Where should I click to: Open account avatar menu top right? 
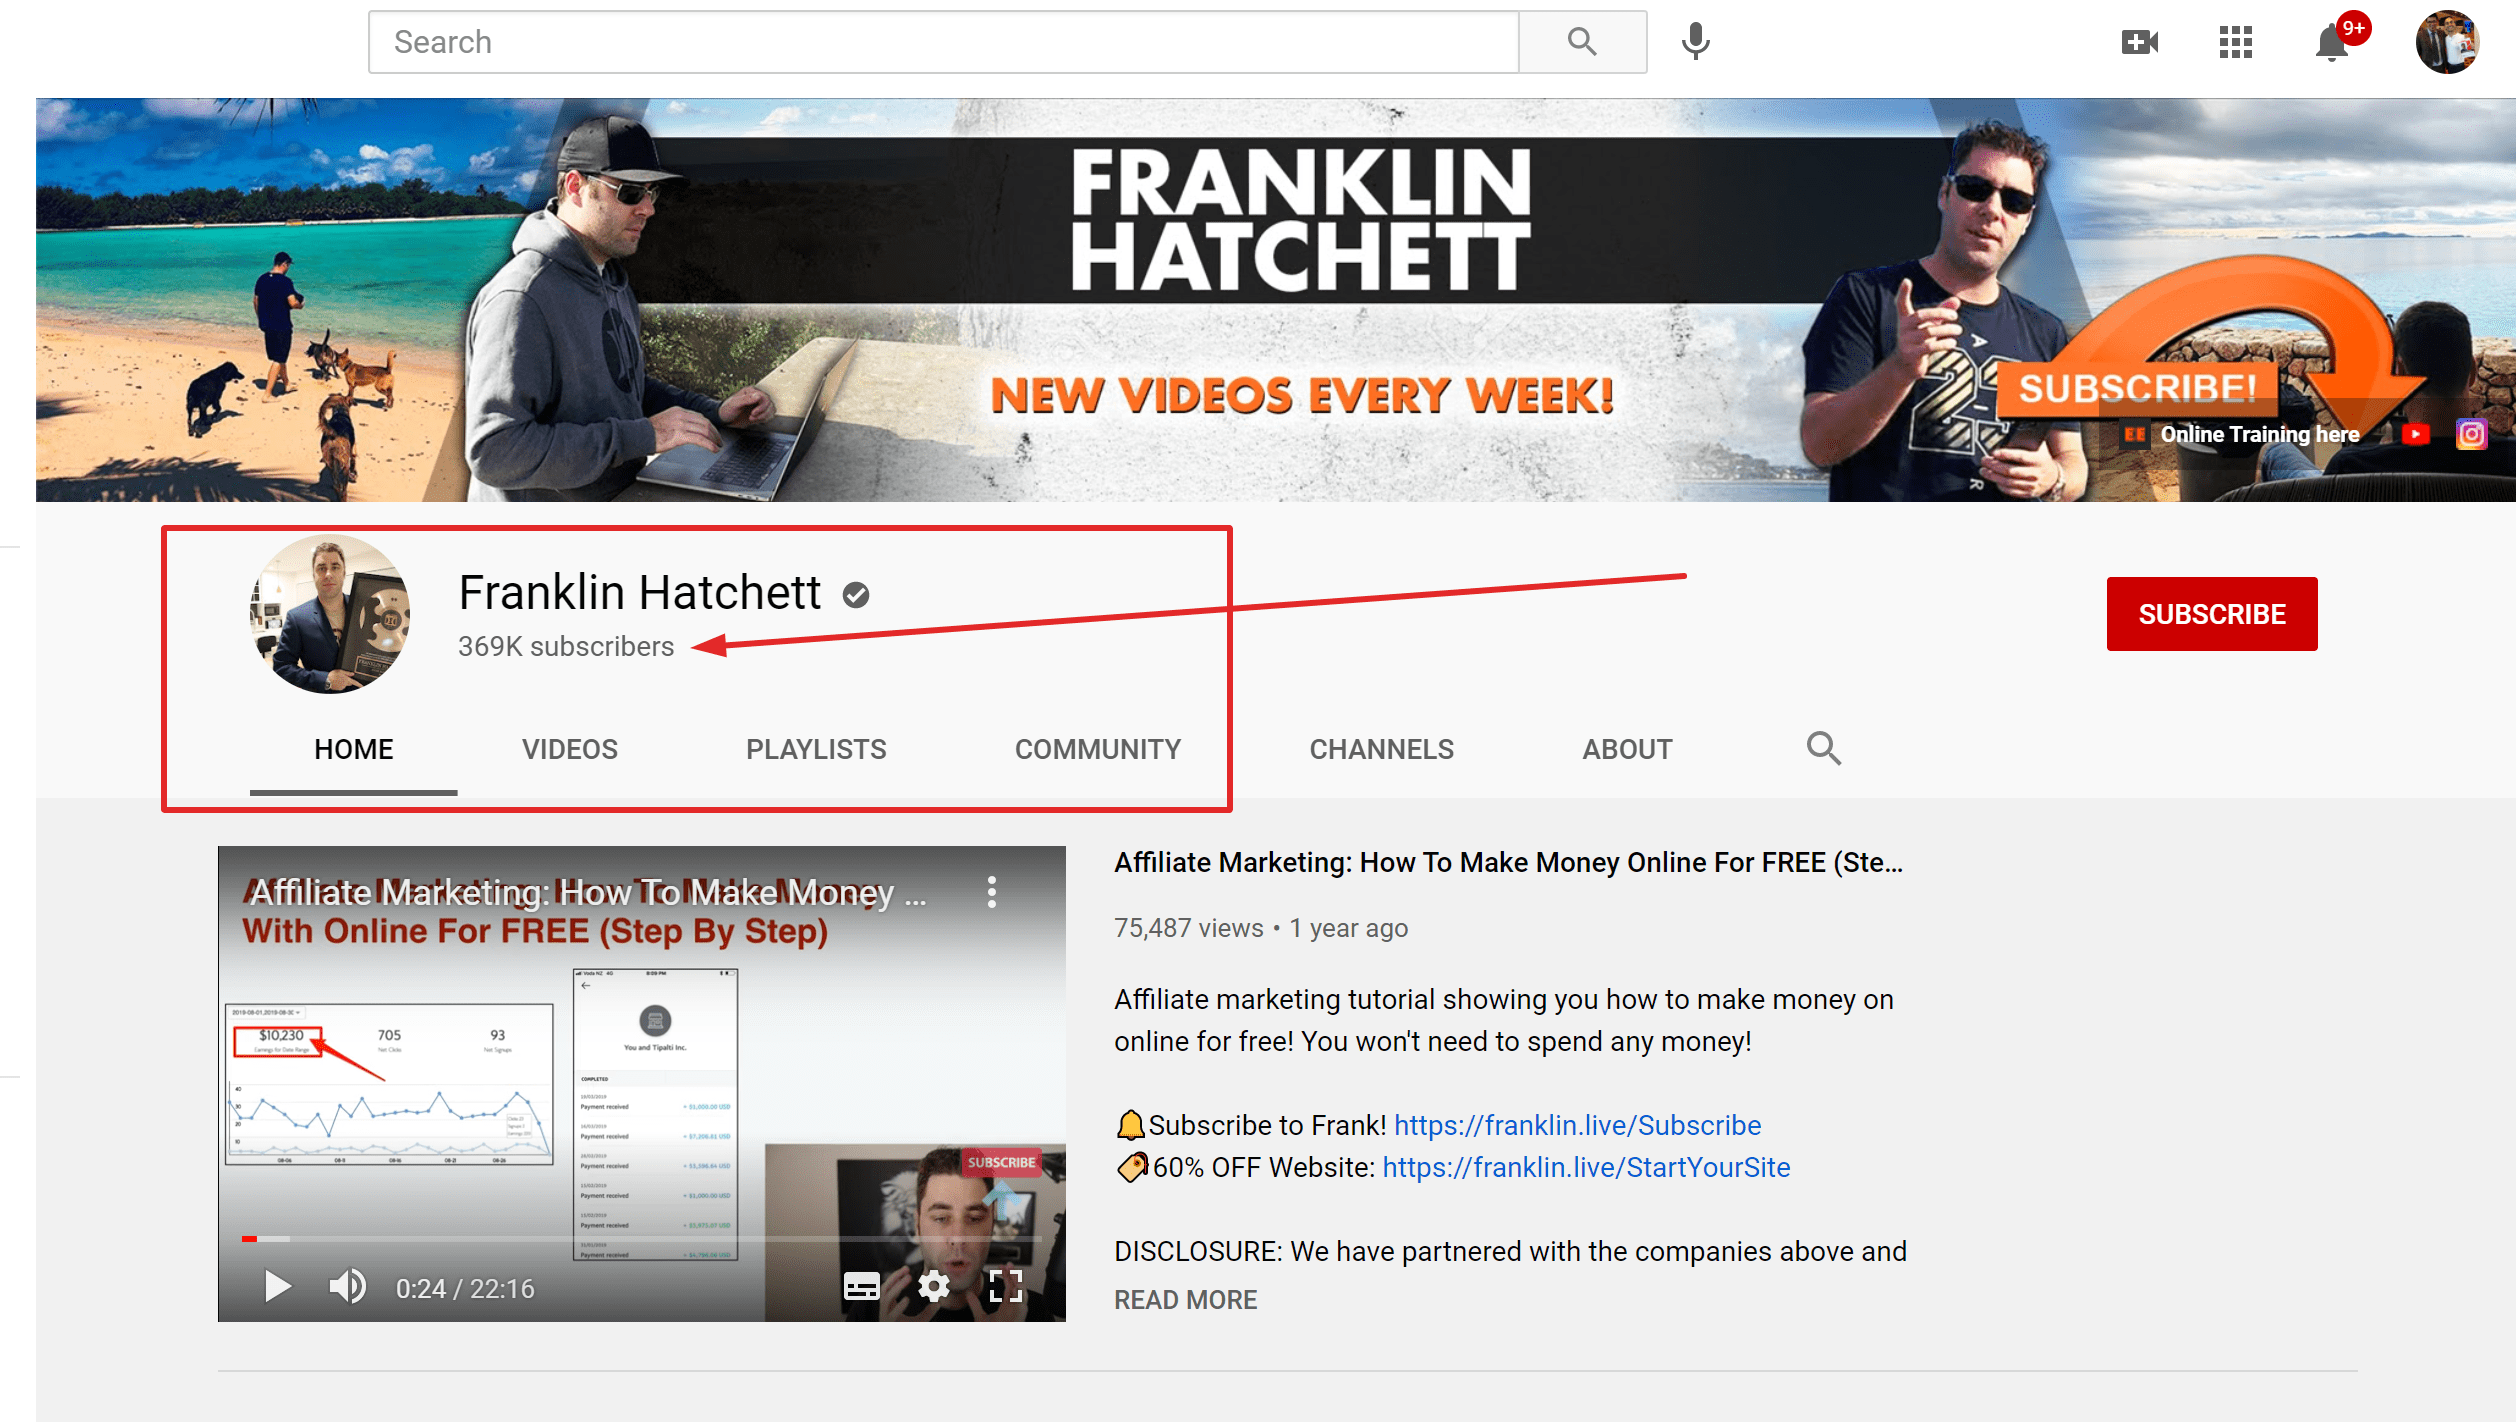pyautogui.click(x=2446, y=42)
